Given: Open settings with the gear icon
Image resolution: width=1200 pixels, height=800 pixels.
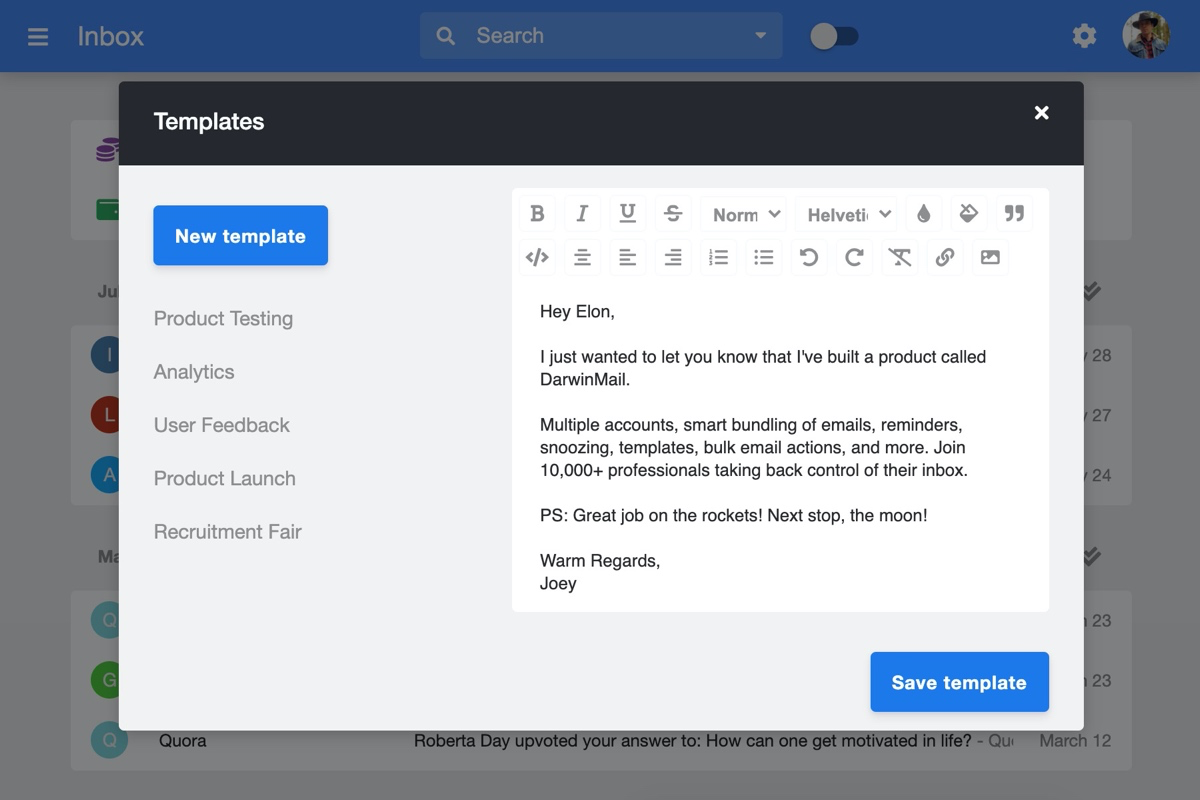Looking at the screenshot, I should 1084,36.
